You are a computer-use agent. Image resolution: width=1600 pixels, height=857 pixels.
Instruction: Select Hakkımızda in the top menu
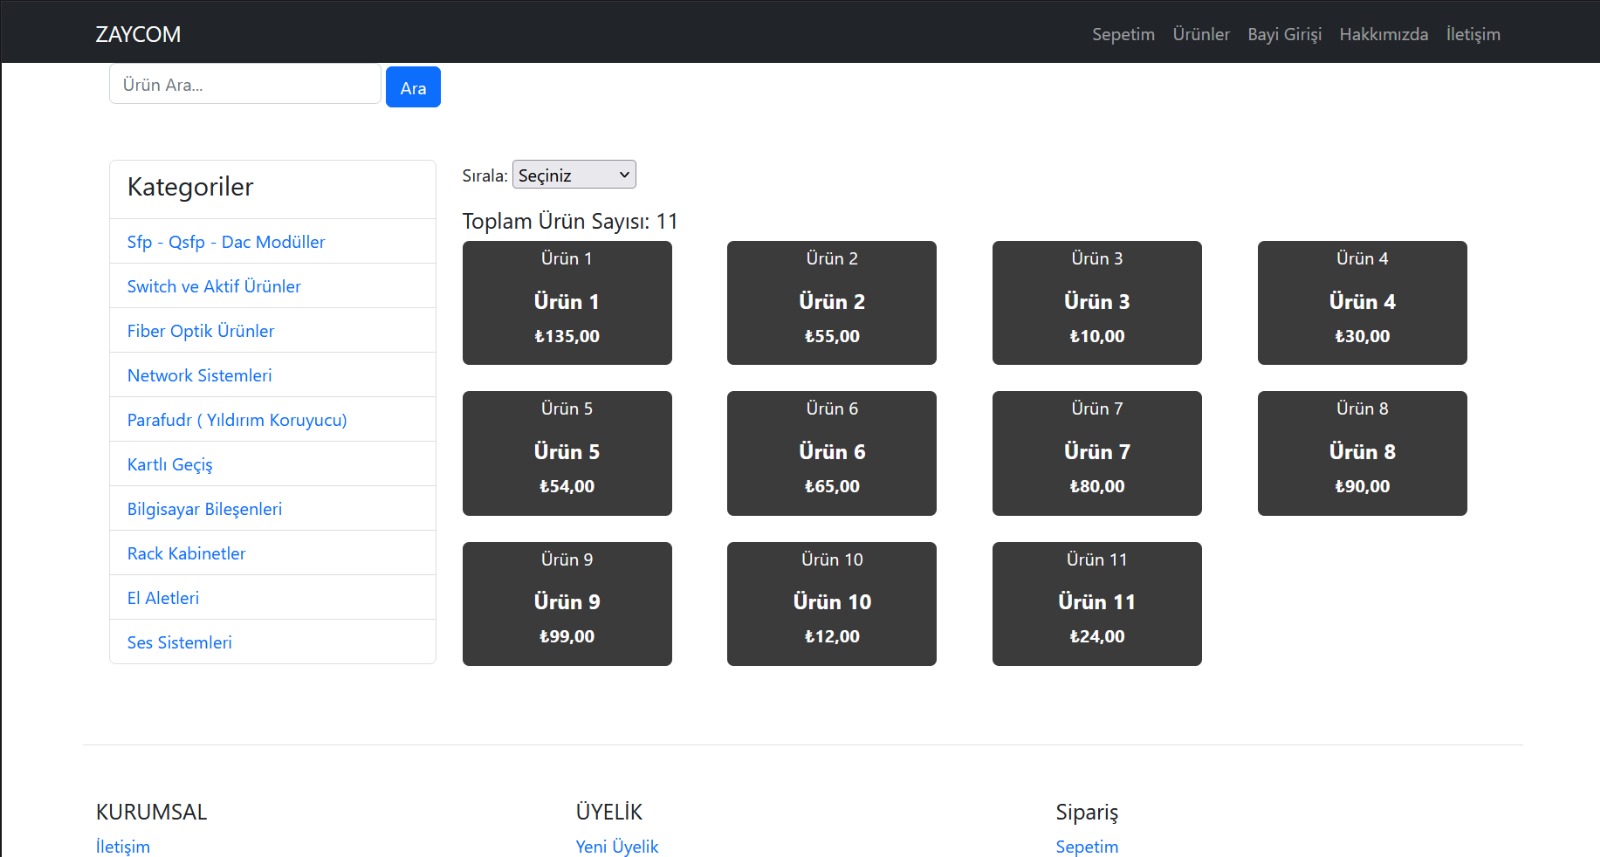[1383, 34]
